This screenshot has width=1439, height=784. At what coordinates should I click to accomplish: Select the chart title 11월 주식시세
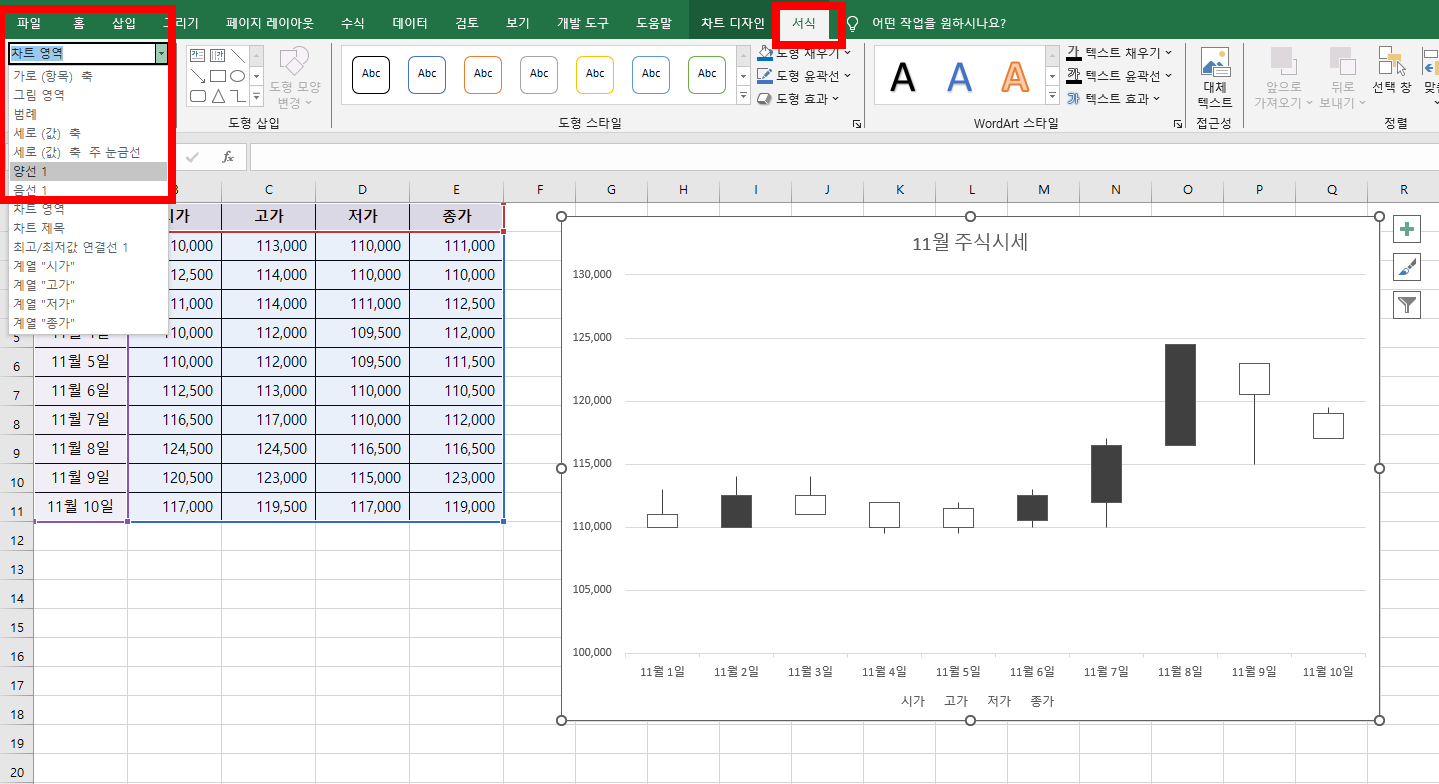coord(970,242)
